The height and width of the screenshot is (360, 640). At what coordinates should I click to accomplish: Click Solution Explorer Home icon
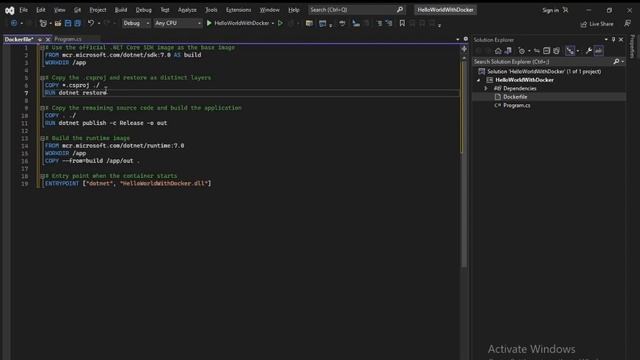498,51
